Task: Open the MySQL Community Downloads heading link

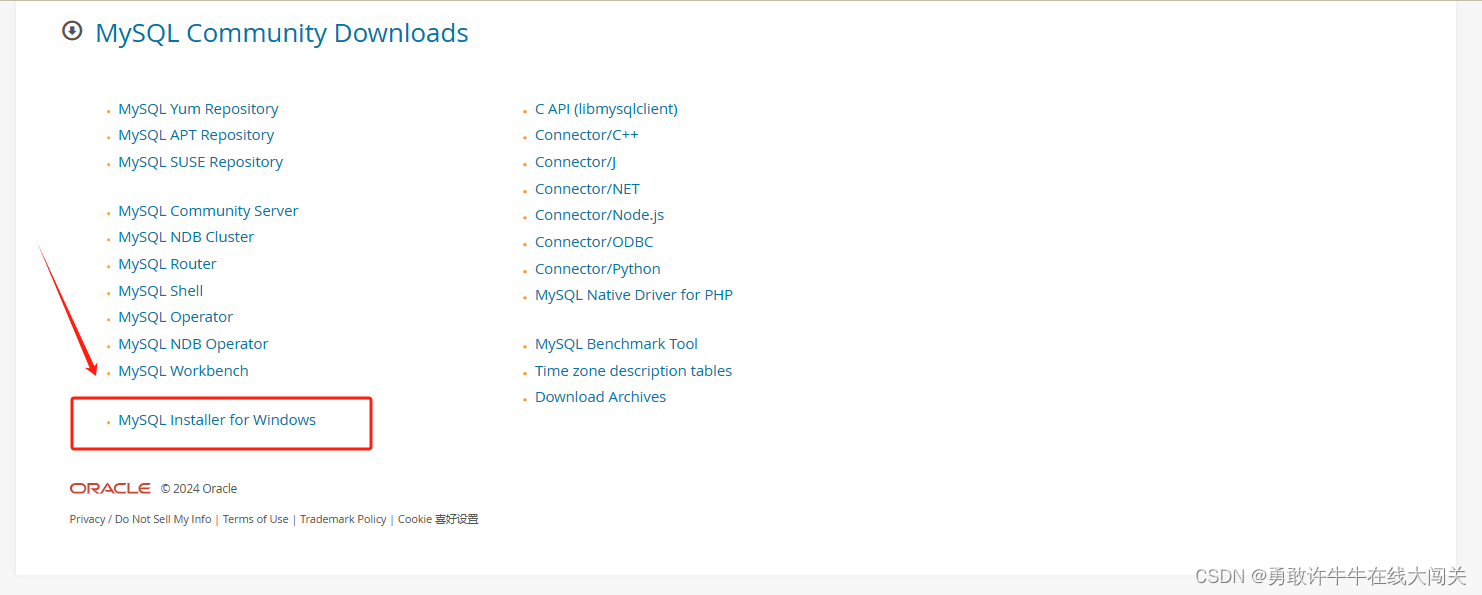Action: tap(282, 33)
